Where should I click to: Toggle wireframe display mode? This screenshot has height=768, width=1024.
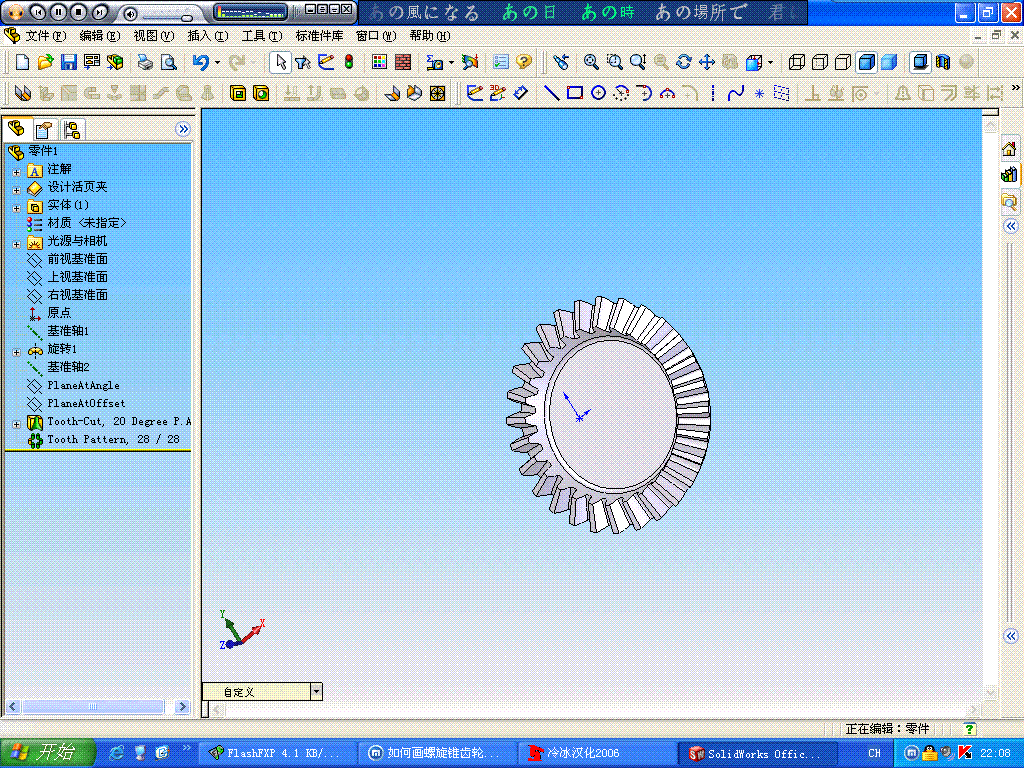[x=796, y=62]
